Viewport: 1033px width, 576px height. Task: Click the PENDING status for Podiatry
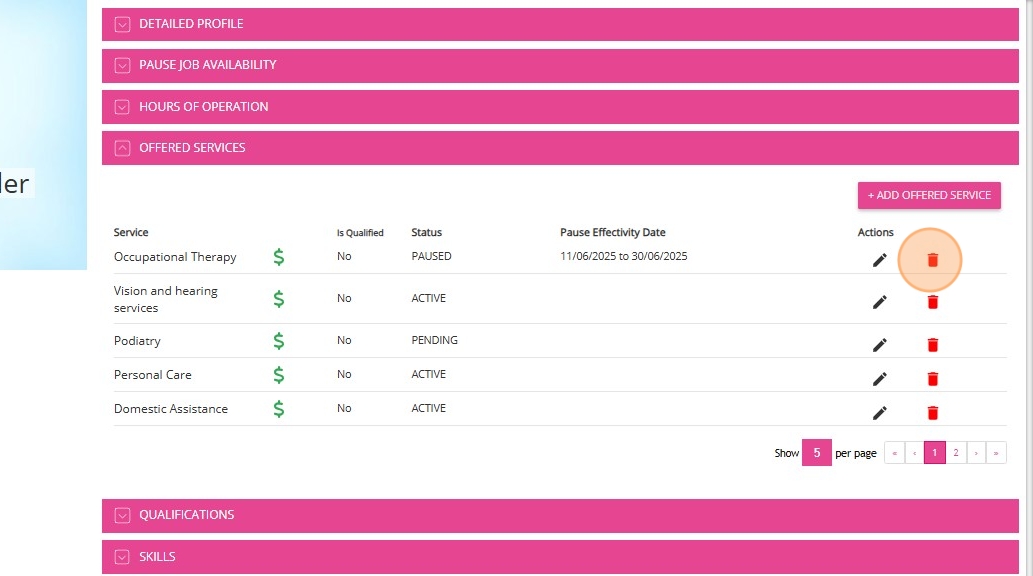pos(434,340)
